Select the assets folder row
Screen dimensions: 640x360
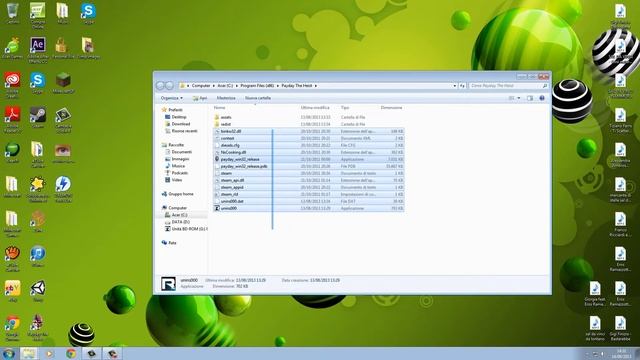309,117
